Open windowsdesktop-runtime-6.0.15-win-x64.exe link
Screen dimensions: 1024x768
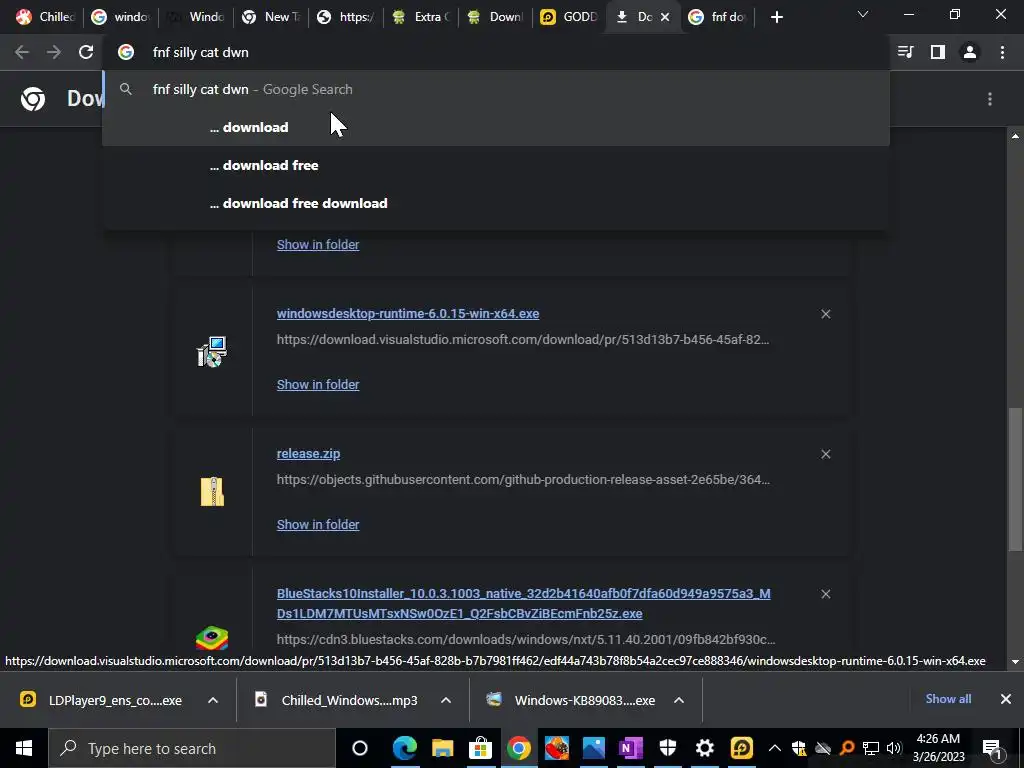408,313
